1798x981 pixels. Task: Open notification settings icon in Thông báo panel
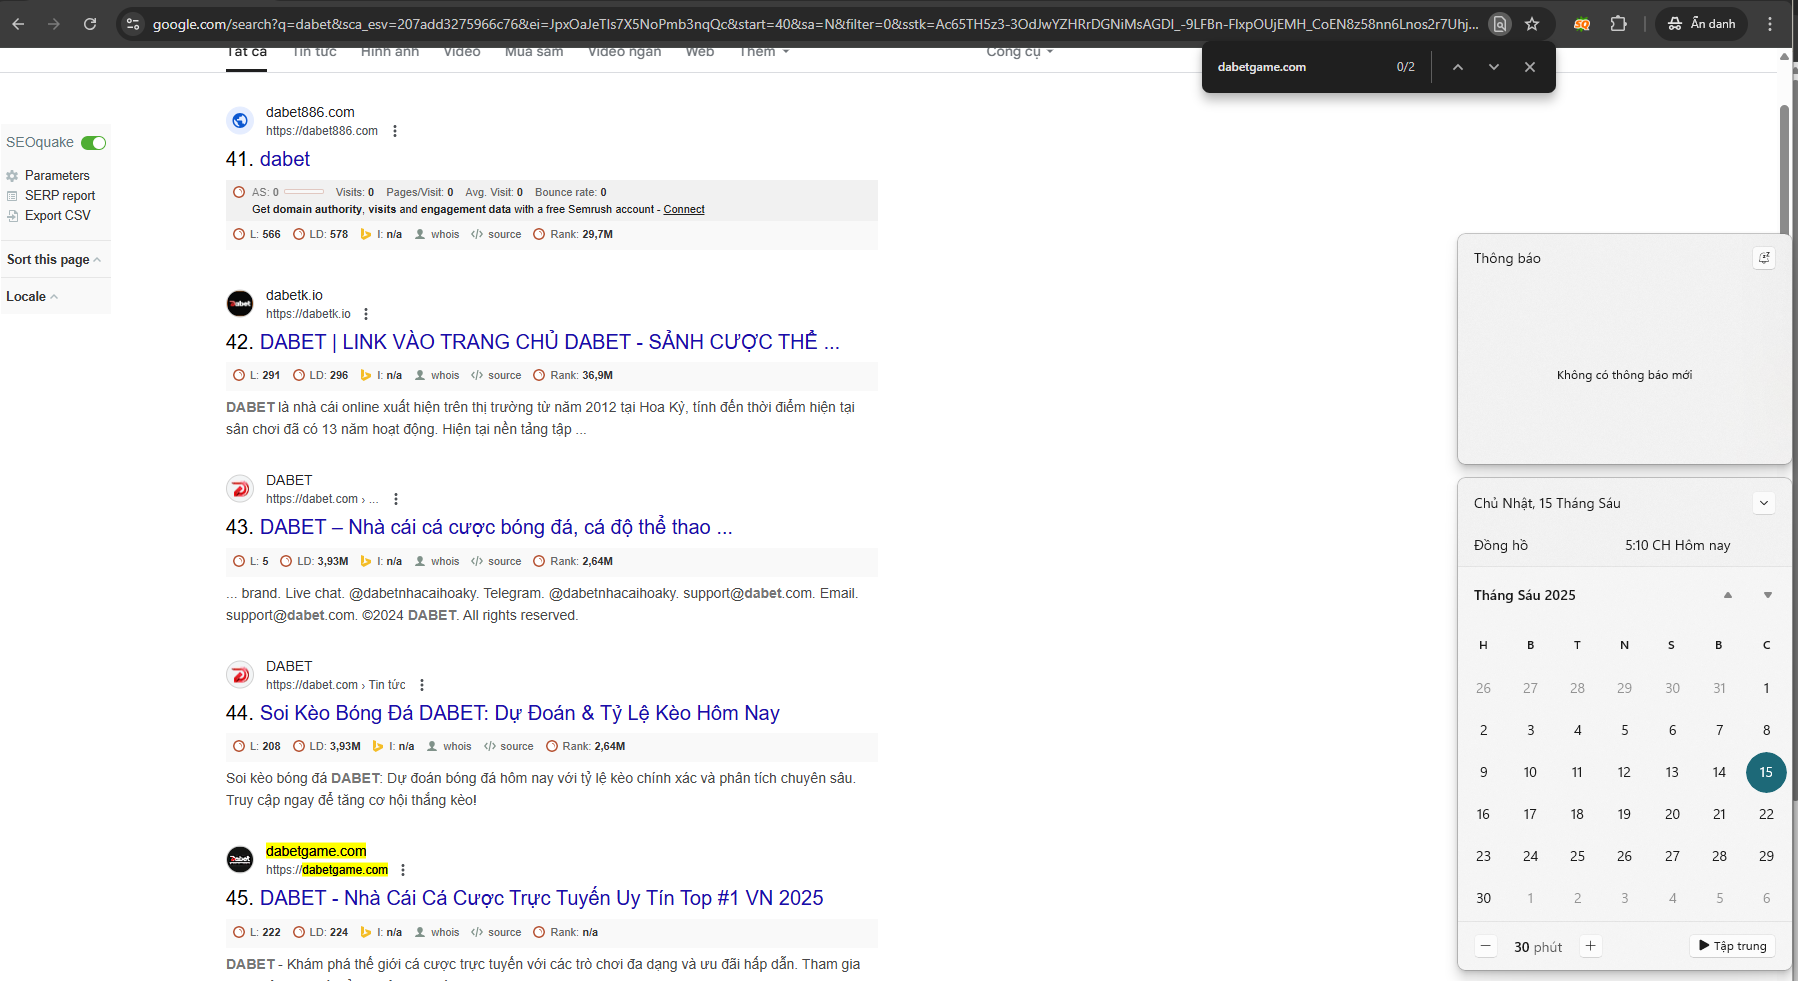tap(1764, 258)
